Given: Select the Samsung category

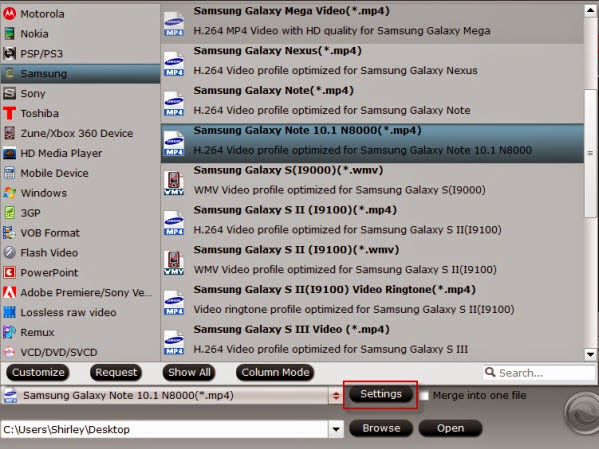Looking at the screenshot, I should coord(80,73).
